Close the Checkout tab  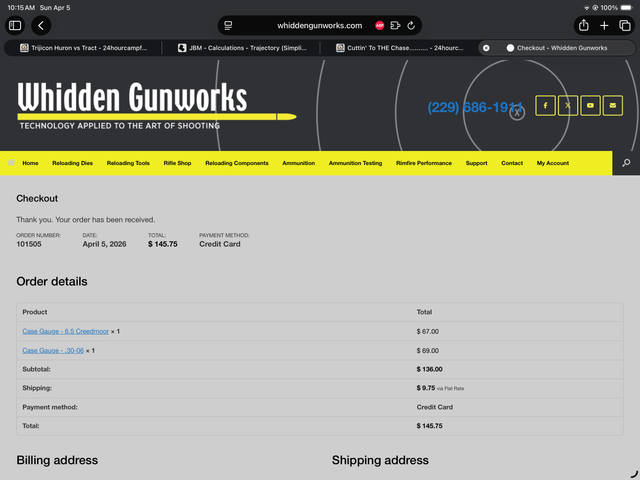486,48
